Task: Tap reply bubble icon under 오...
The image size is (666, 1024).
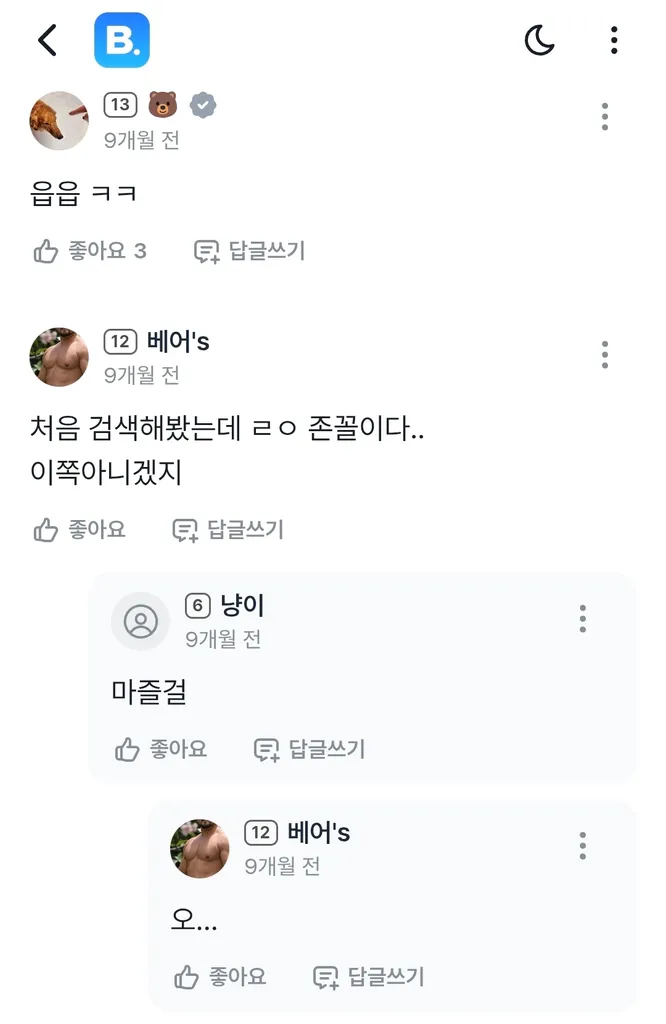Action: 326,977
